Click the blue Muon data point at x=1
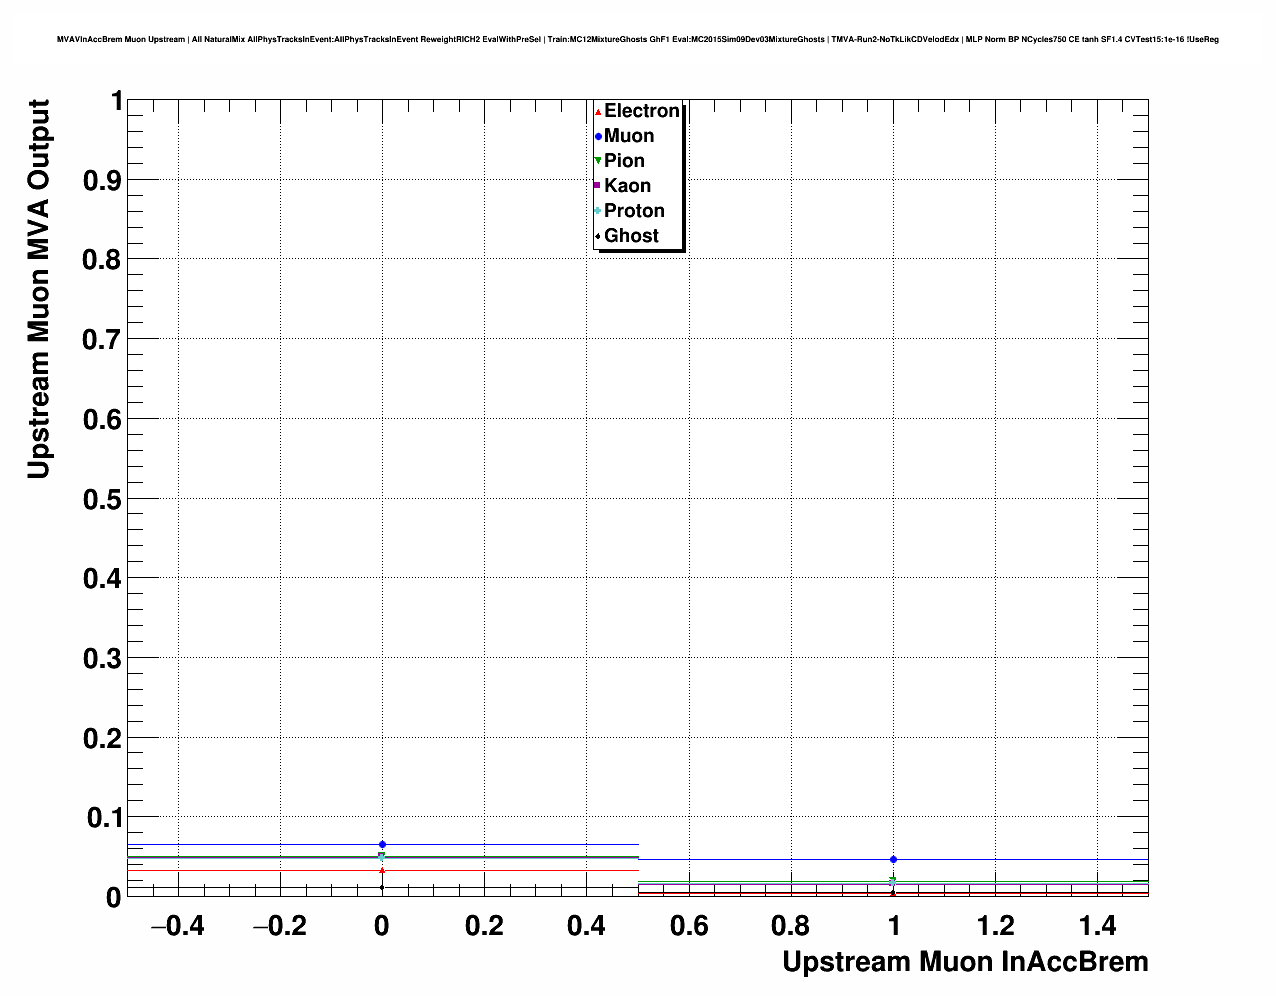1276x996 pixels. click(893, 859)
